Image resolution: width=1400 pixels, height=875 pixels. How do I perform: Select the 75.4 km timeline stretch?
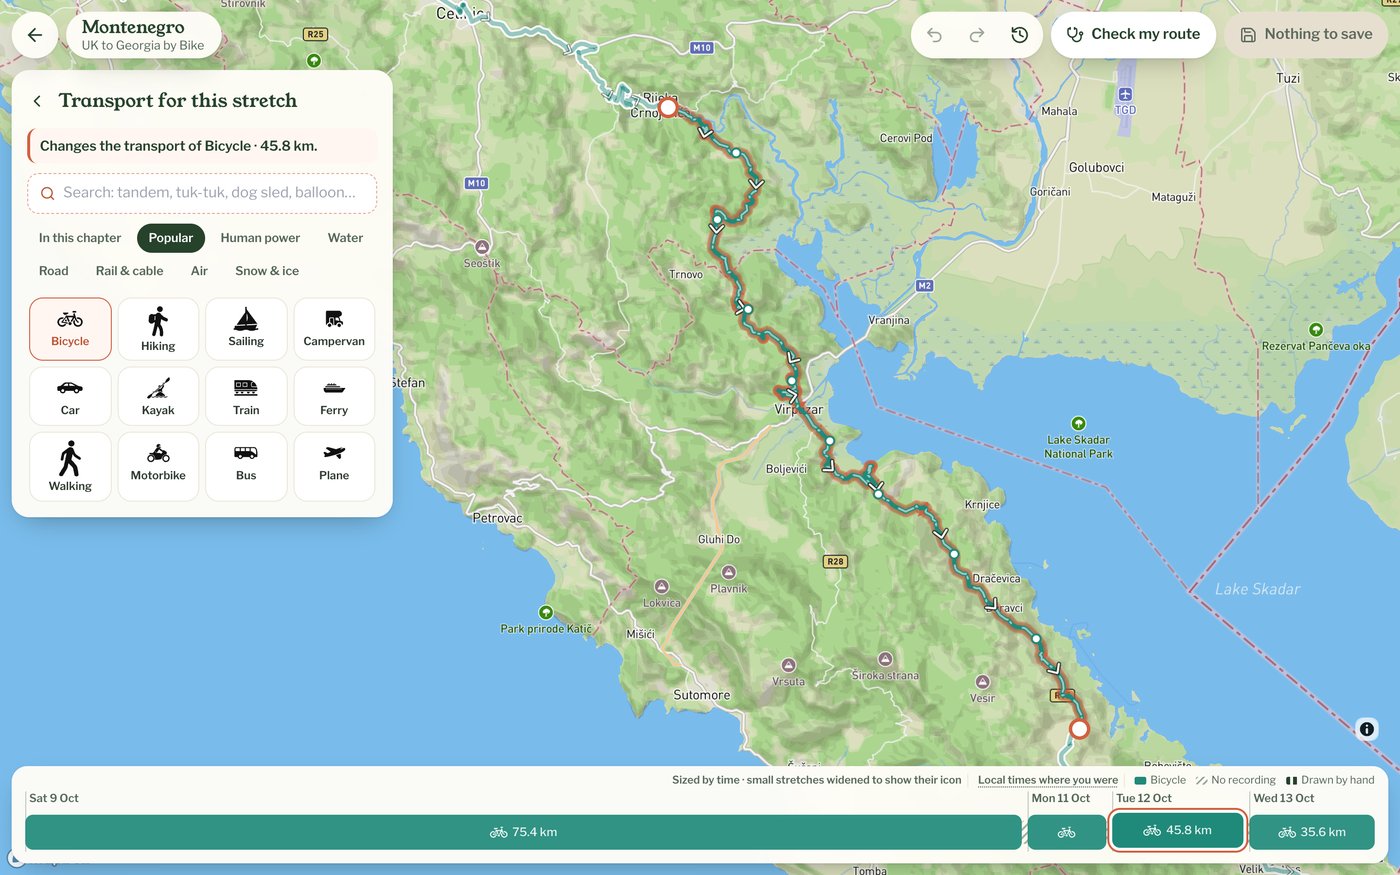click(523, 832)
